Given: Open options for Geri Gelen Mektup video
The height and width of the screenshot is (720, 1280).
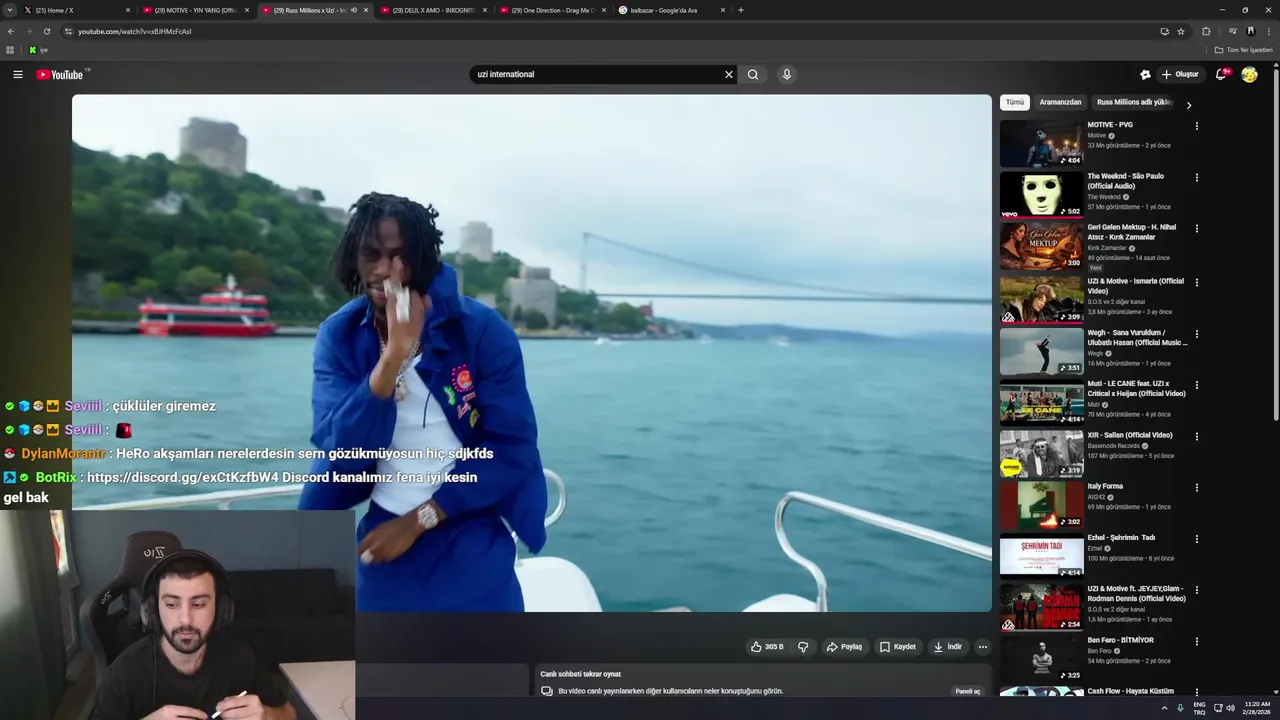Looking at the screenshot, I should coord(1197,228).
